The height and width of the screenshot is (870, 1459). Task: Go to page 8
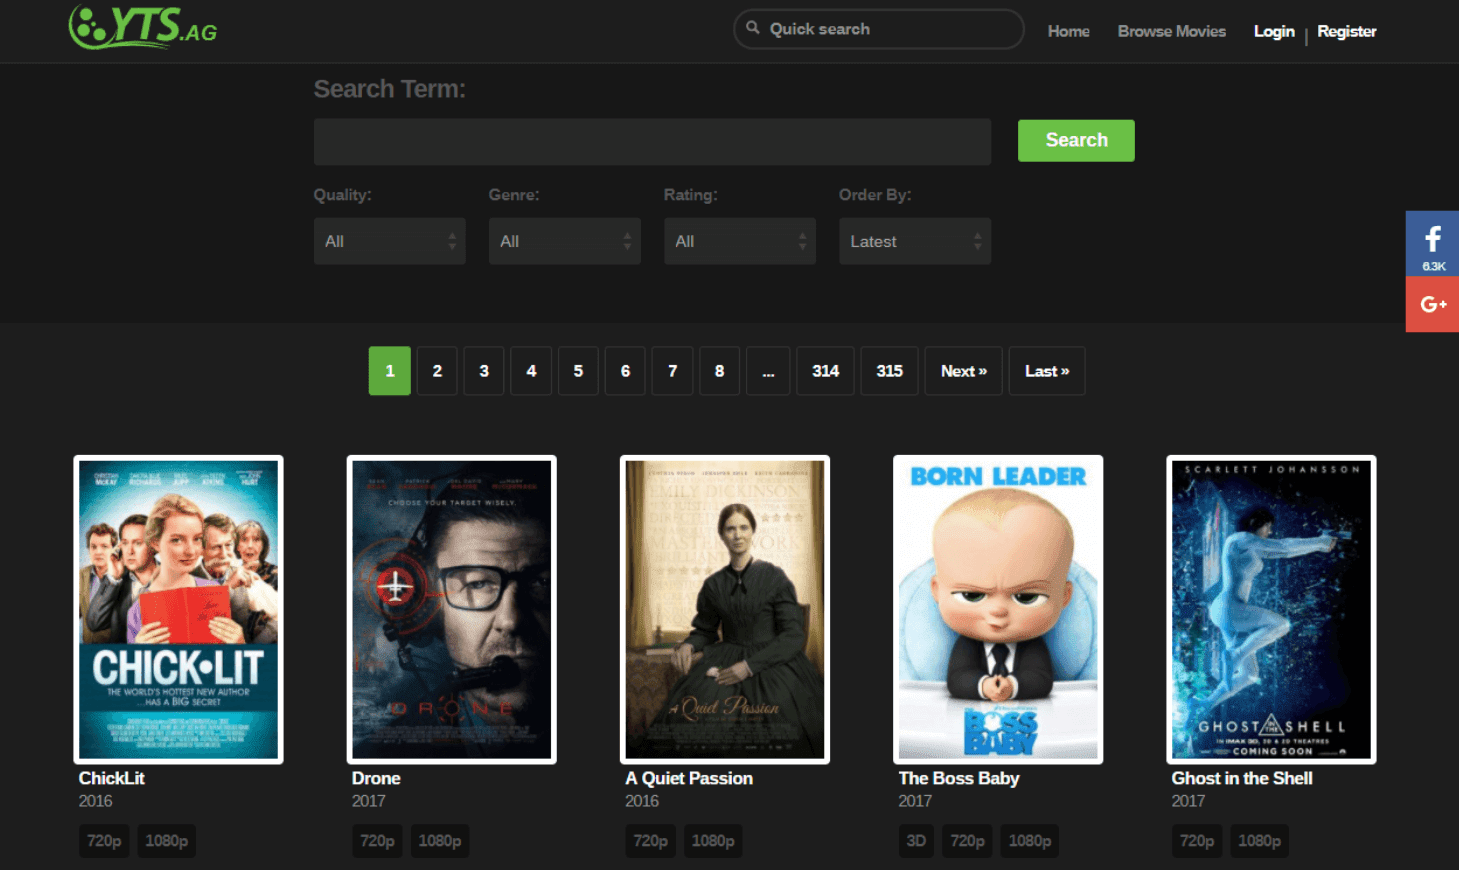(719, 371)
